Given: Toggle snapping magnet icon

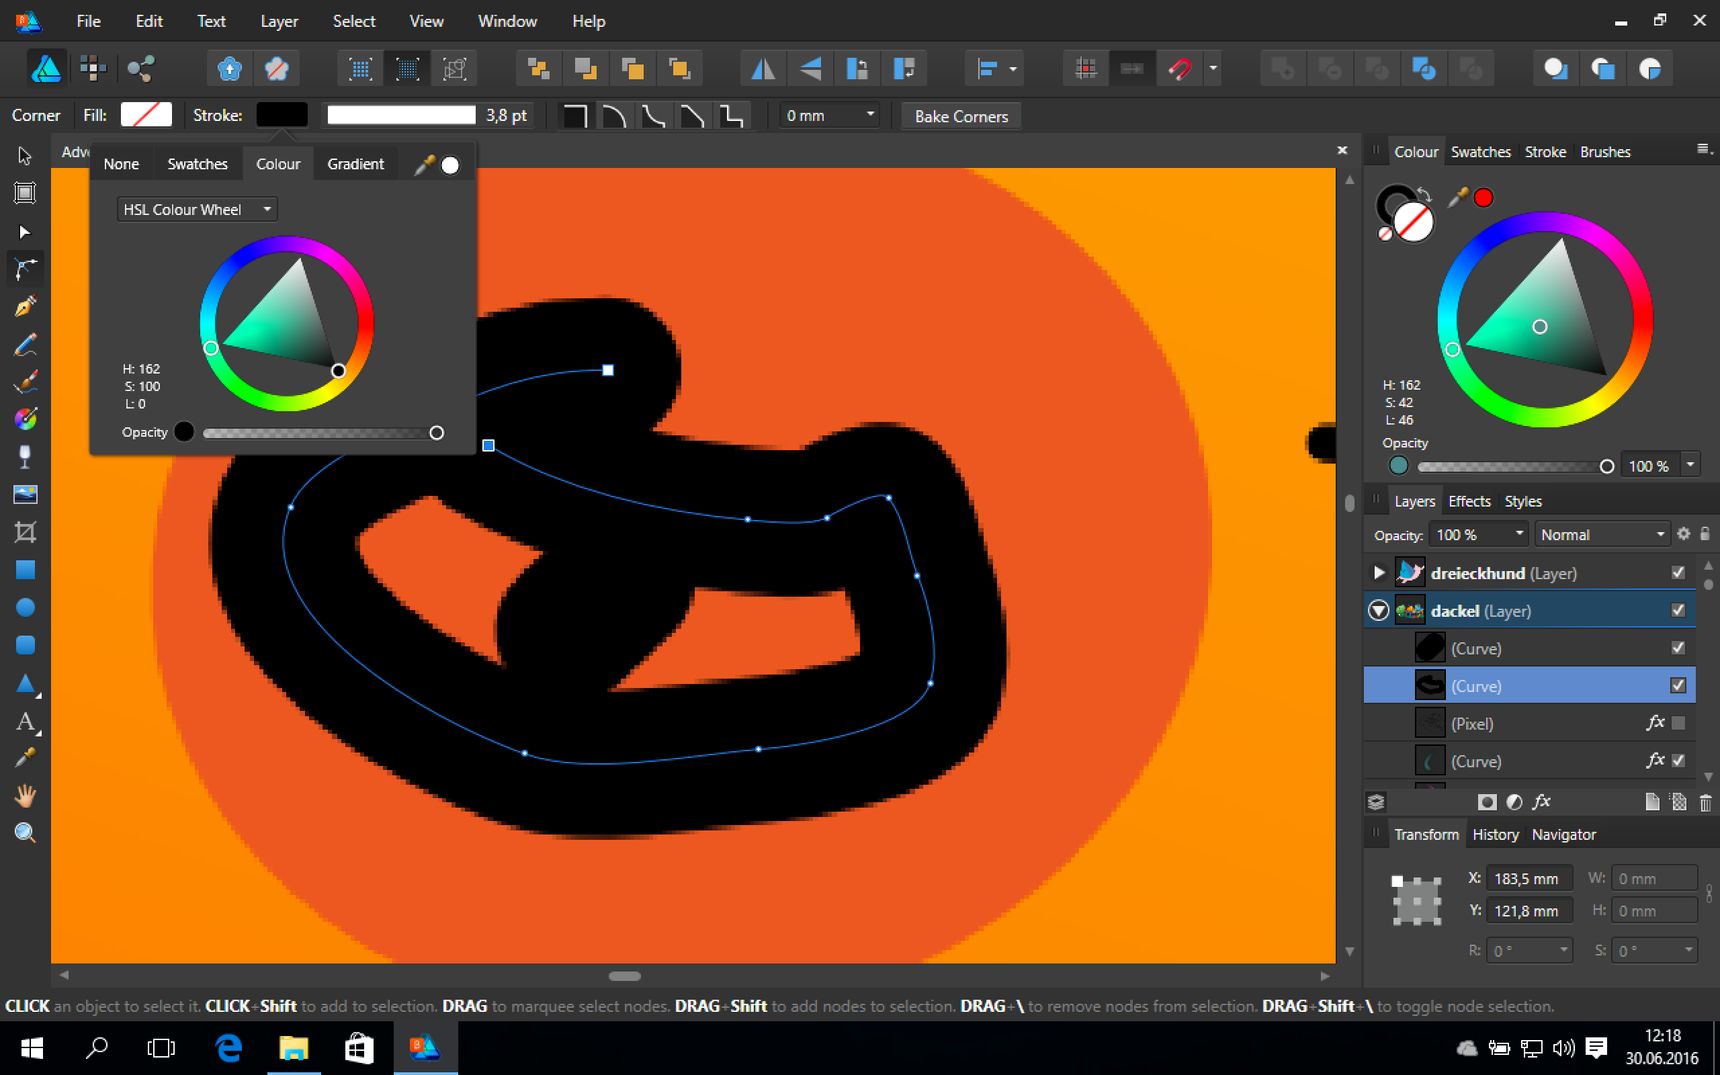Looking at the screenshot, I should (1179, 68).
